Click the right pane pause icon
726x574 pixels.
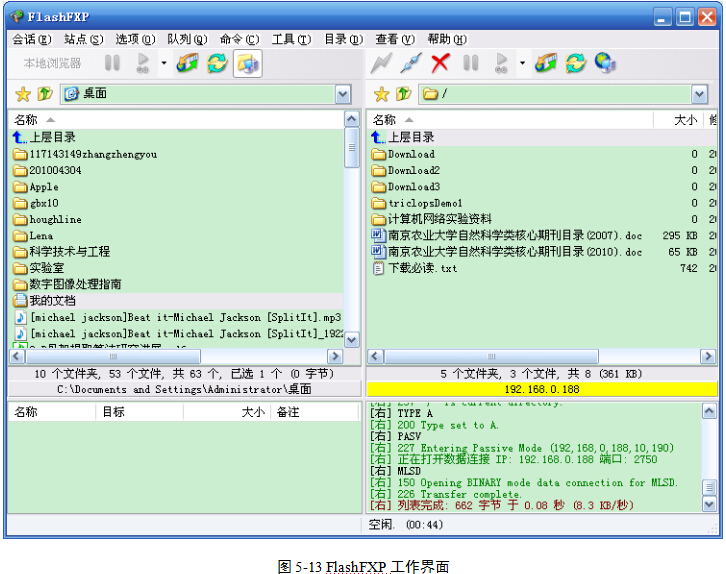pyautogui.click(x=470, y=63)
